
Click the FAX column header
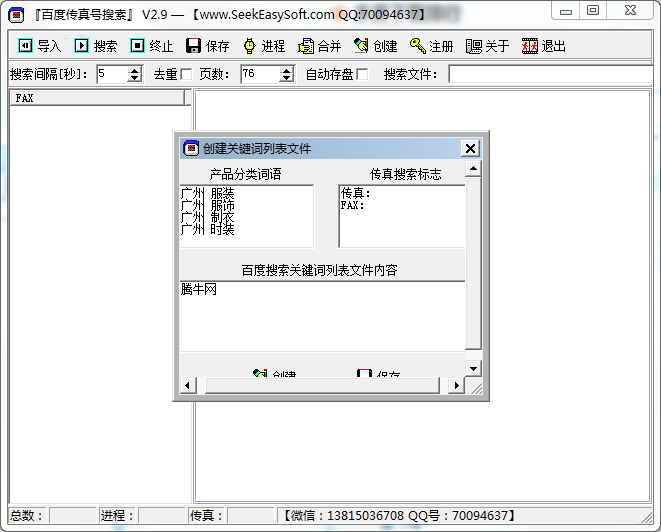97,98
